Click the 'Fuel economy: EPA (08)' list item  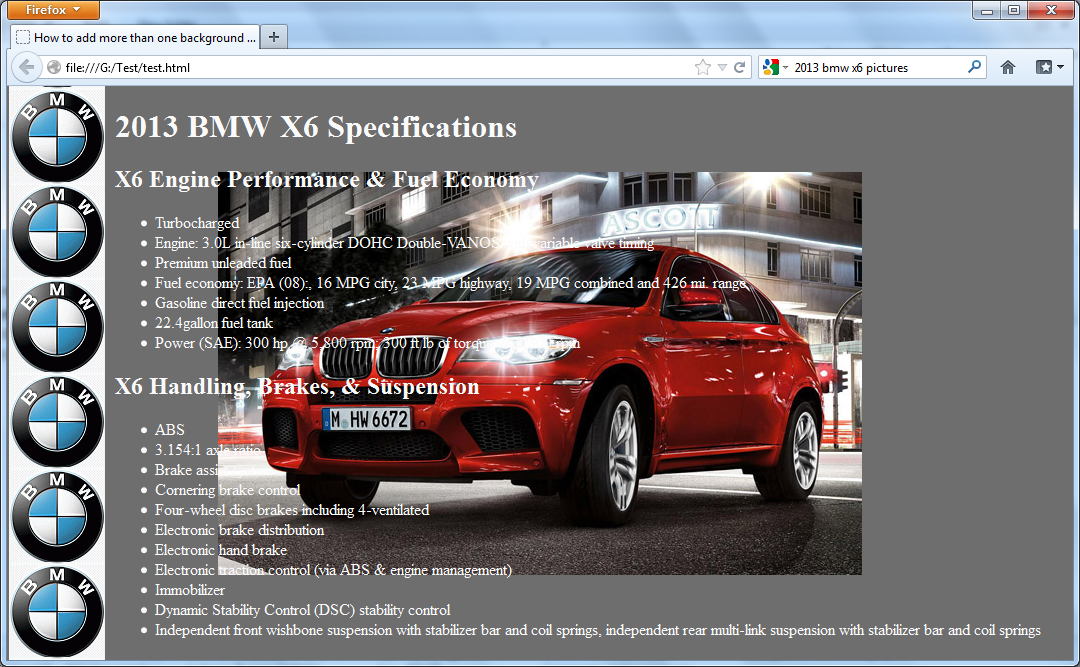[450, 283]
